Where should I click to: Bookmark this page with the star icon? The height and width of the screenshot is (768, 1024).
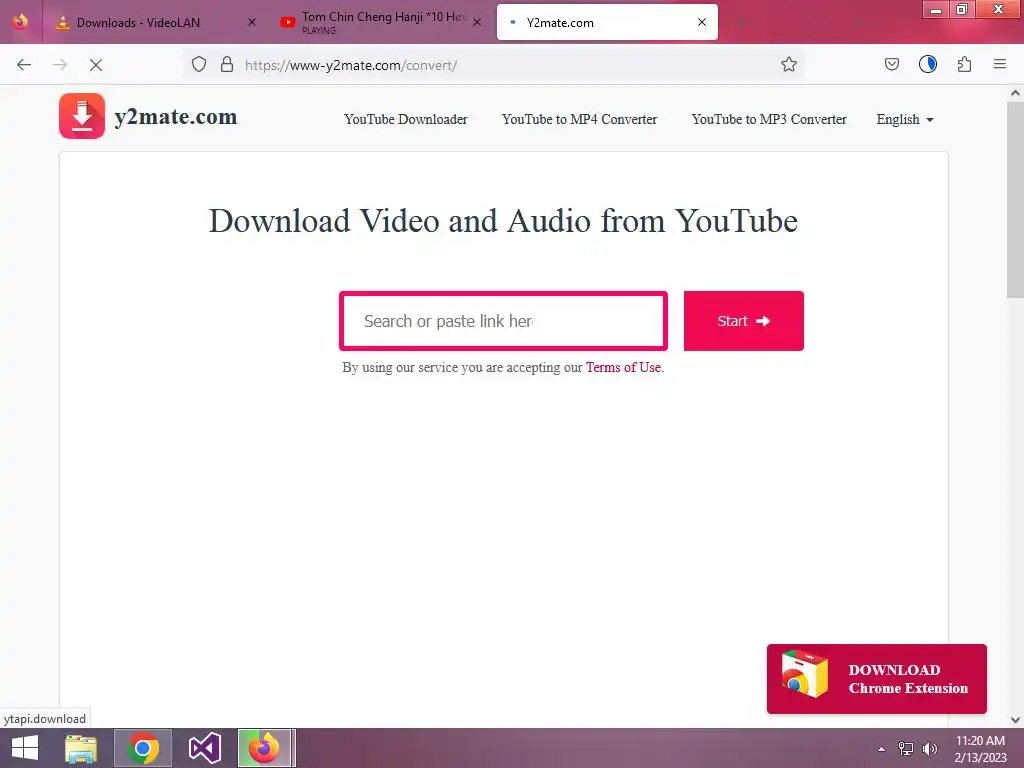click(x=789, y=64)
